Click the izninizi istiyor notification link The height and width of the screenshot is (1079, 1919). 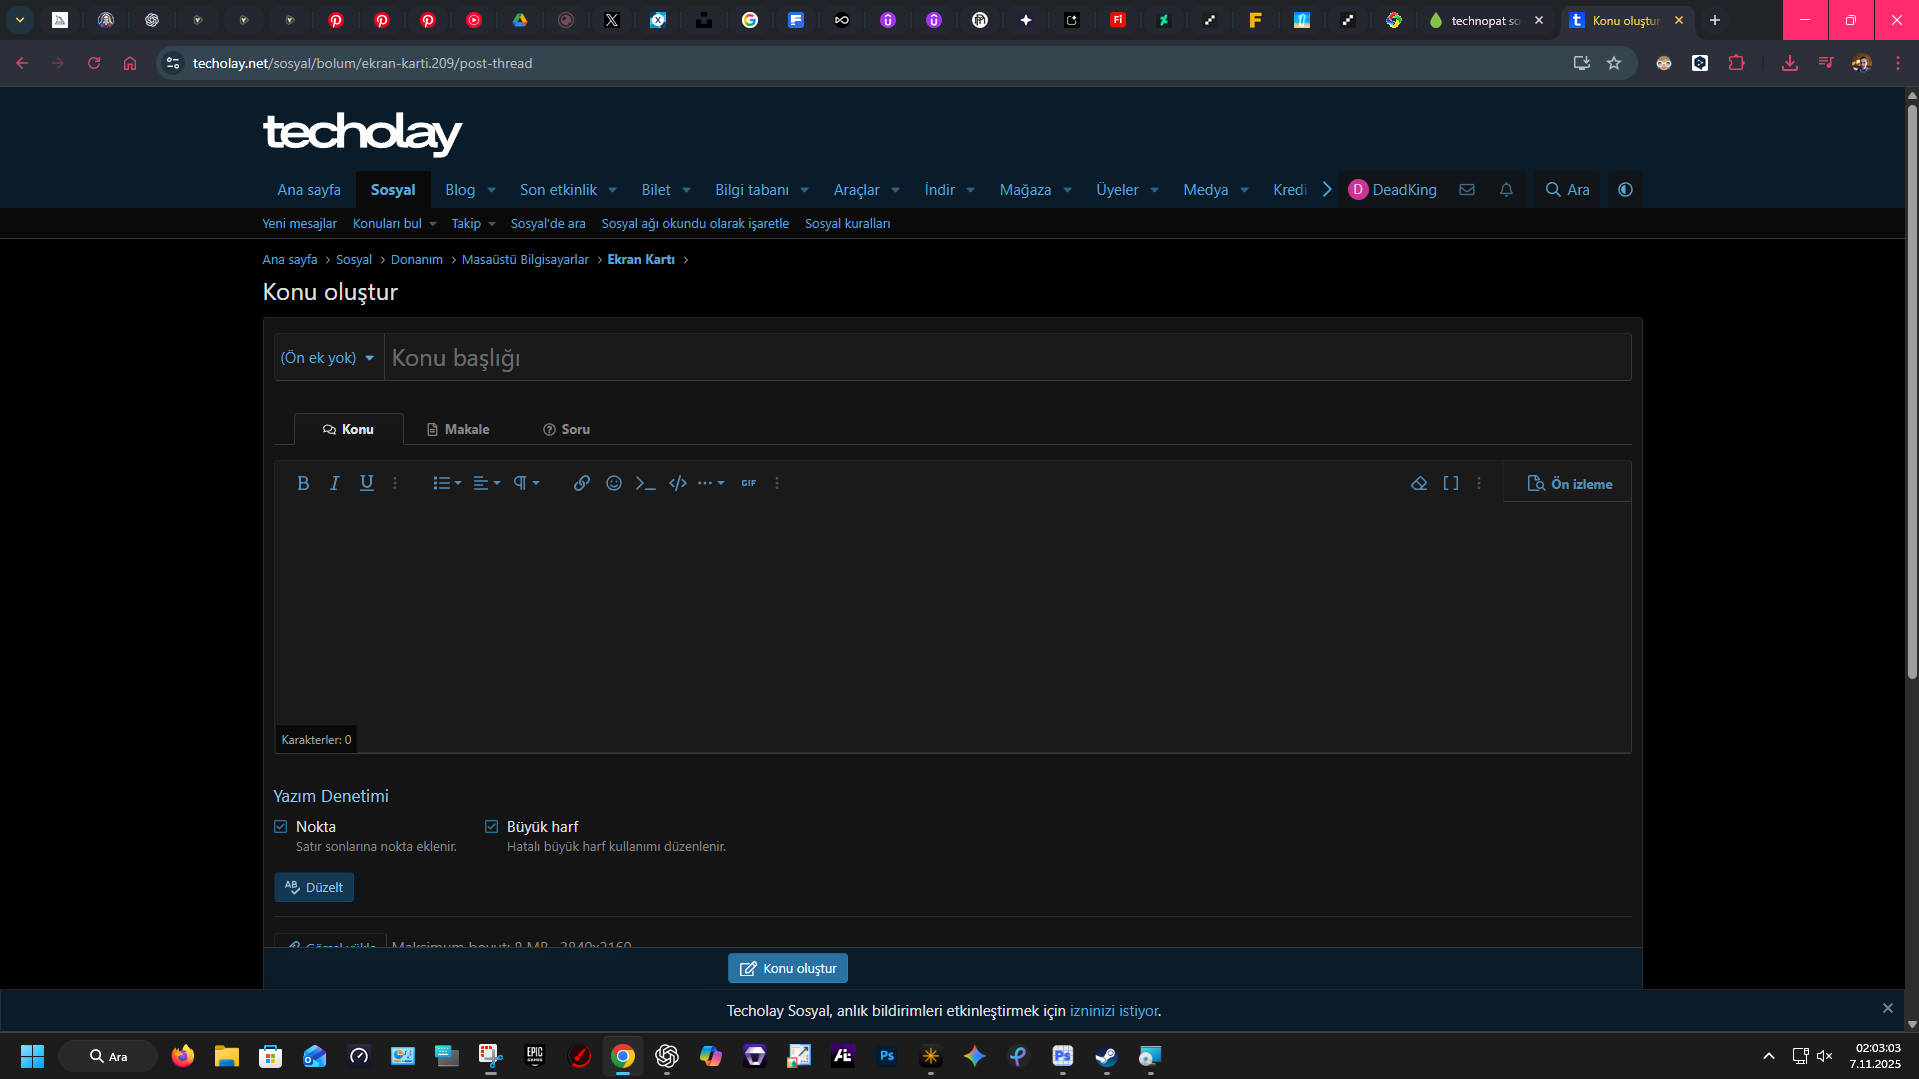(1114, 1011)
